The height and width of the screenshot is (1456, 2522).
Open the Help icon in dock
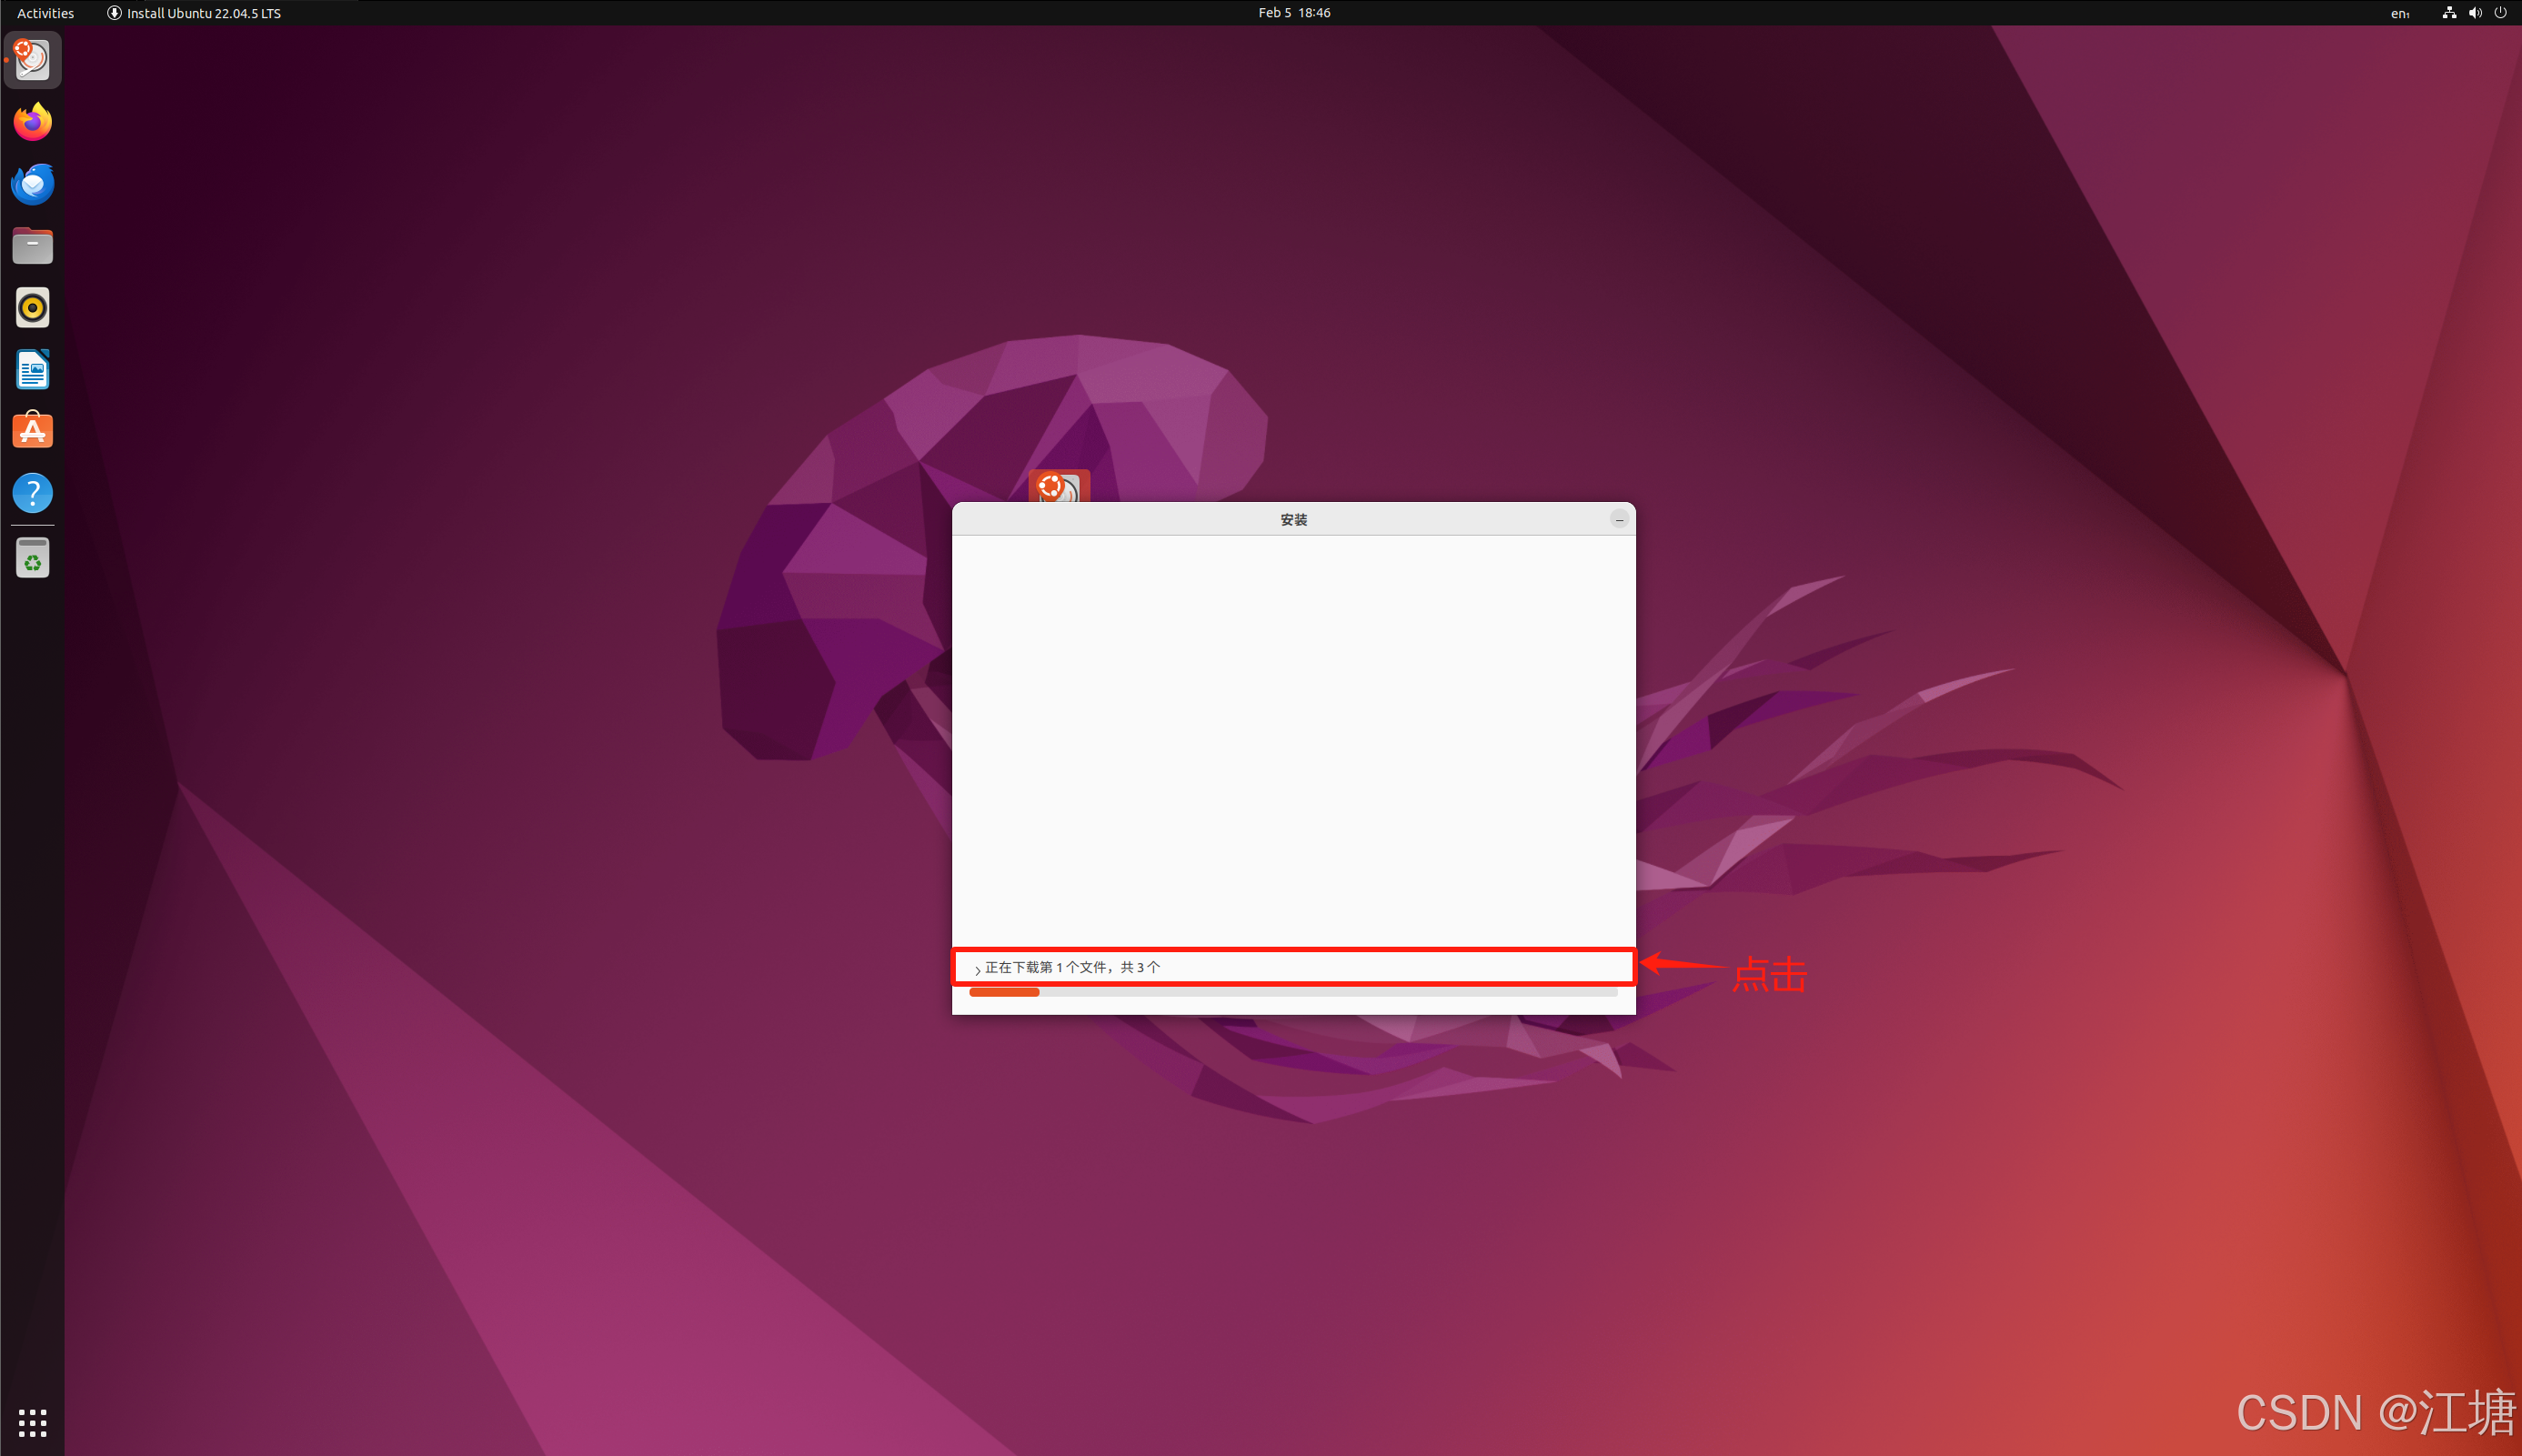[32, 493]
